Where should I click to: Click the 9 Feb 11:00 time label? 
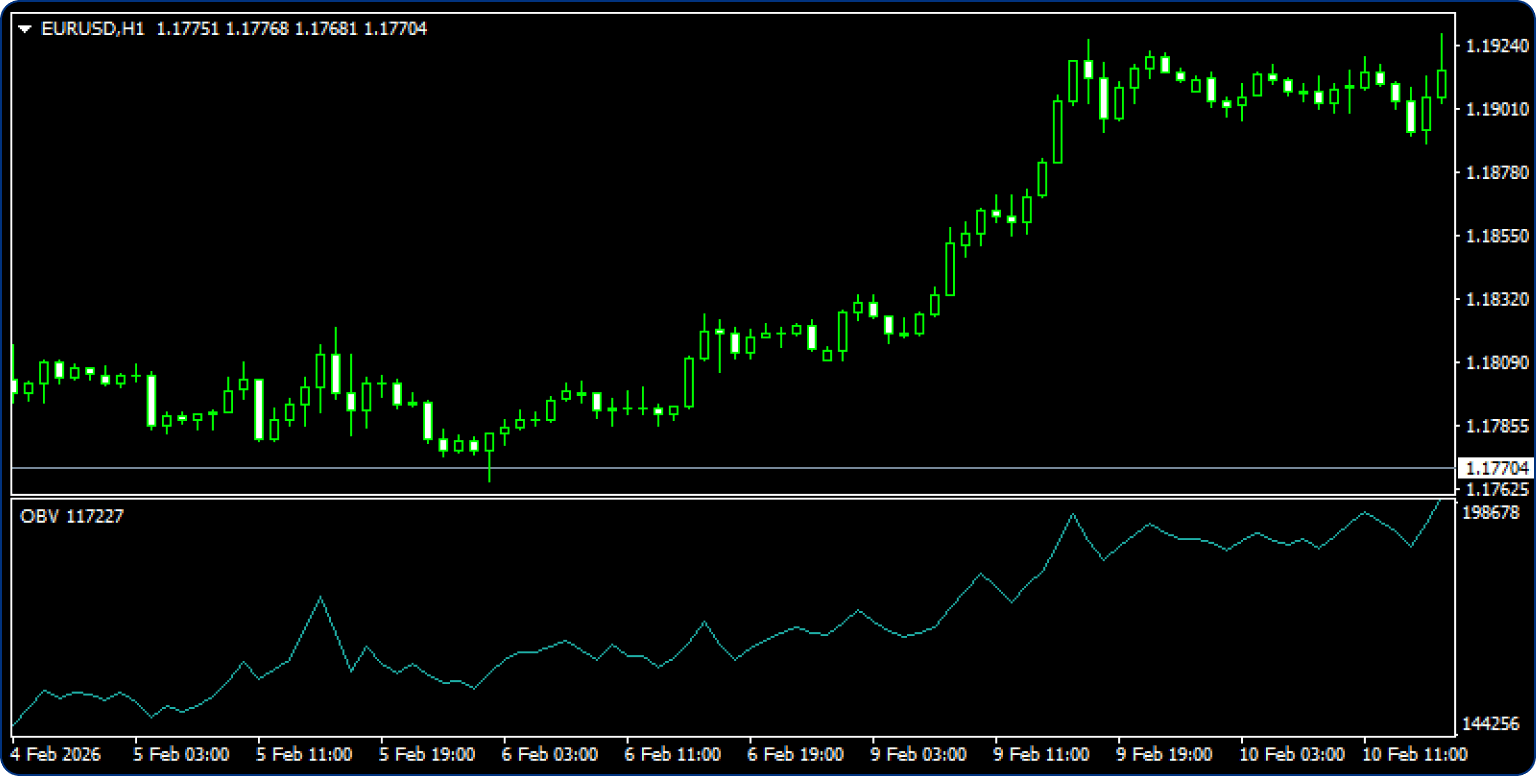[x=1041, y=754]
